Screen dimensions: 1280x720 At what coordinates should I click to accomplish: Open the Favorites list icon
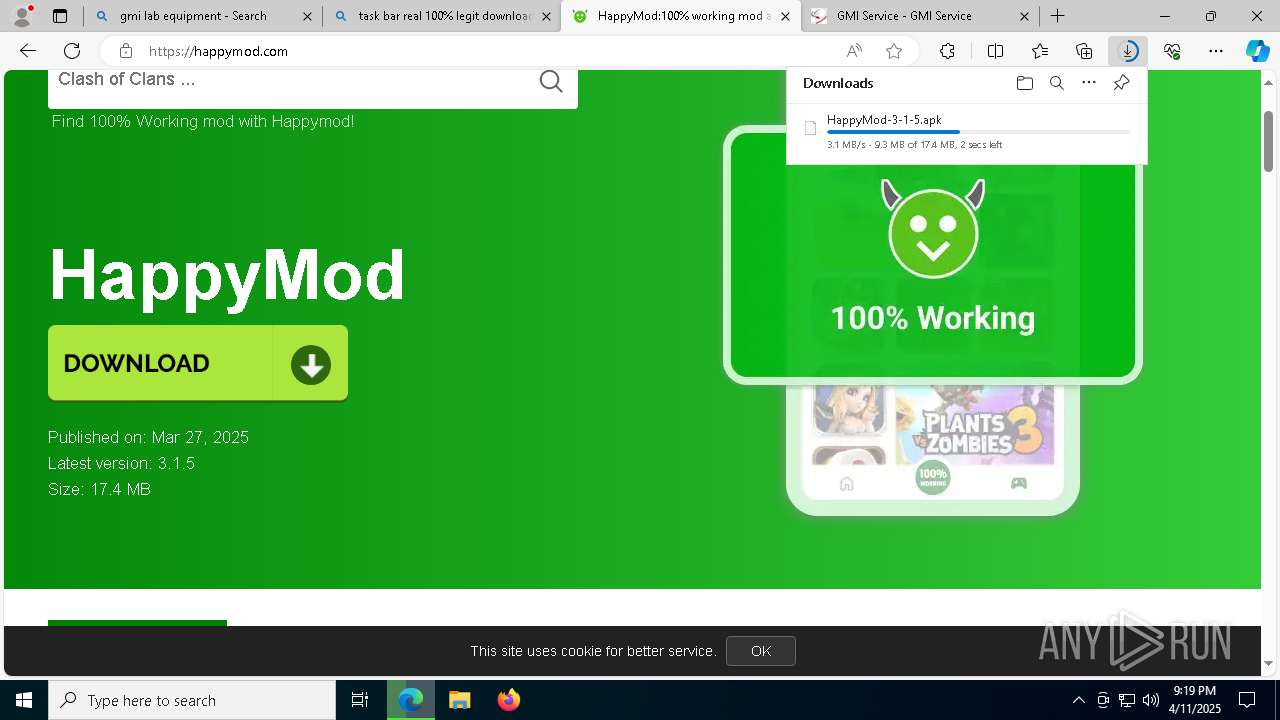click(1040, 51)
